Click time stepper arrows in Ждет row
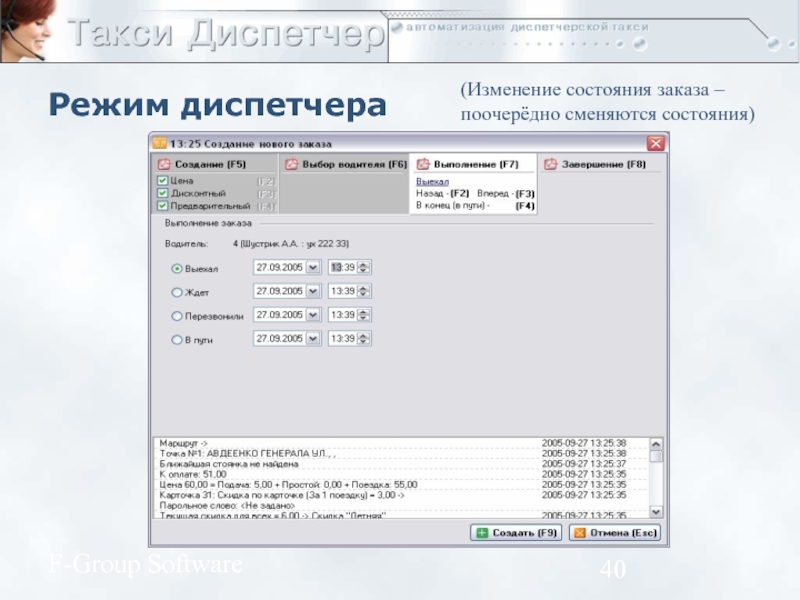This screenshot has width=800, height=600. coord(363,291)
